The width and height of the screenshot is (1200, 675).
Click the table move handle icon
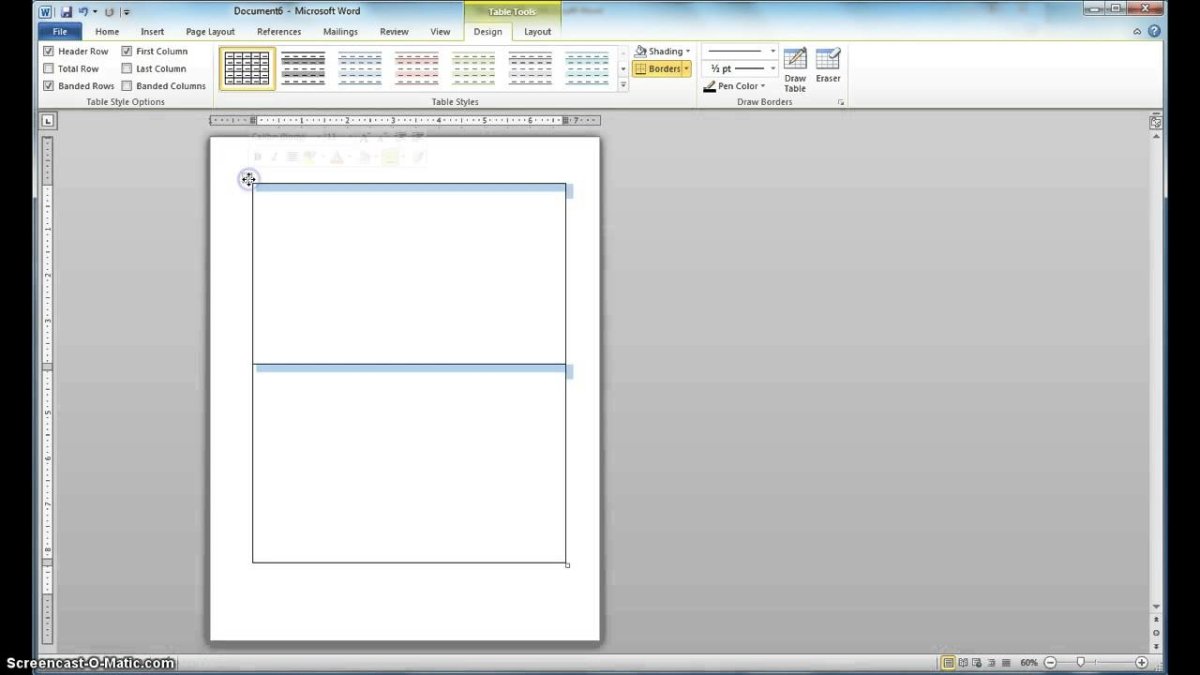point(248,180)
